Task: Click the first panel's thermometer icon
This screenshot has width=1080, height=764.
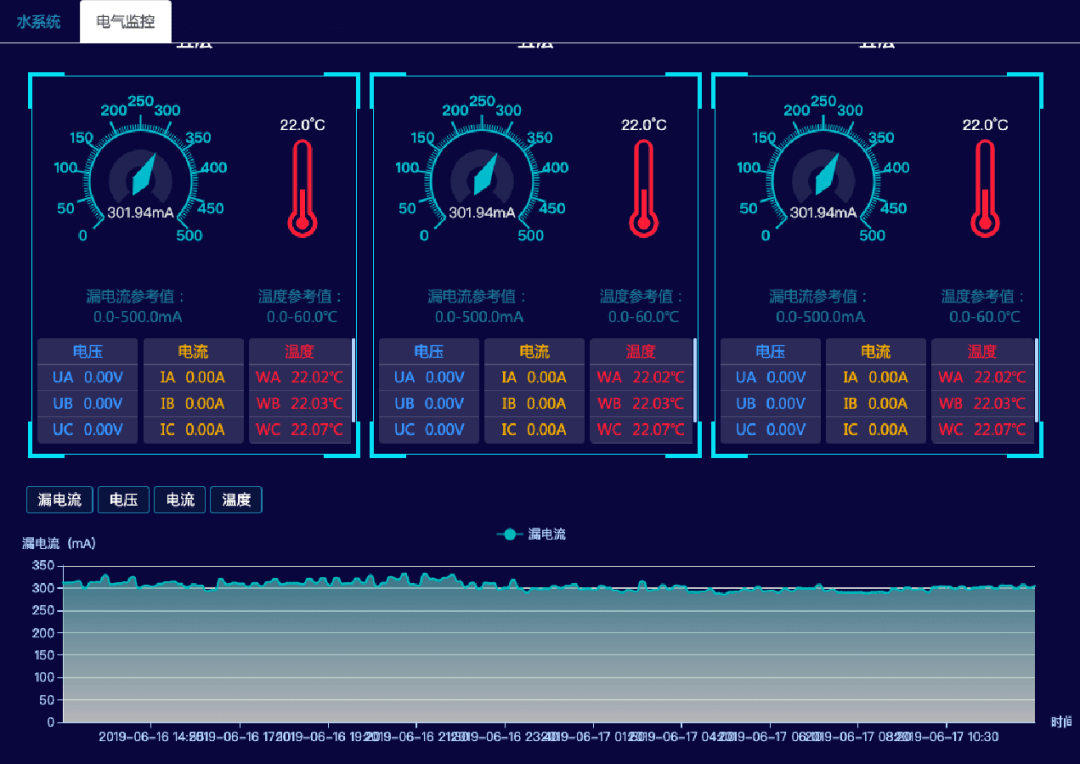Action: pyautogui.click(x=302, y=188)
